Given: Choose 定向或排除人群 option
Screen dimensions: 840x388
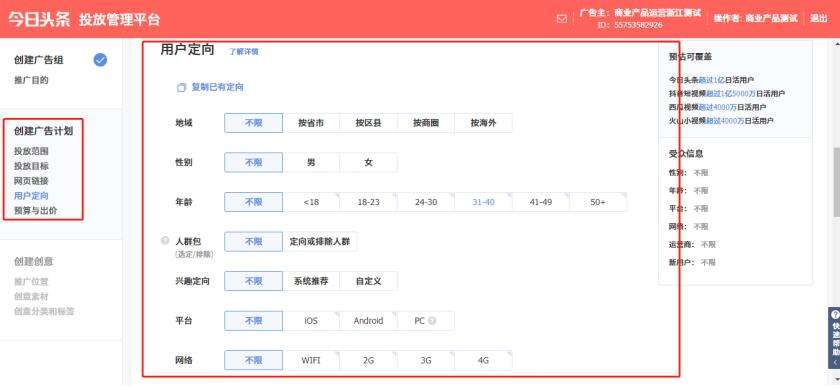Looking at the screenshot, I should coord(320,242).
